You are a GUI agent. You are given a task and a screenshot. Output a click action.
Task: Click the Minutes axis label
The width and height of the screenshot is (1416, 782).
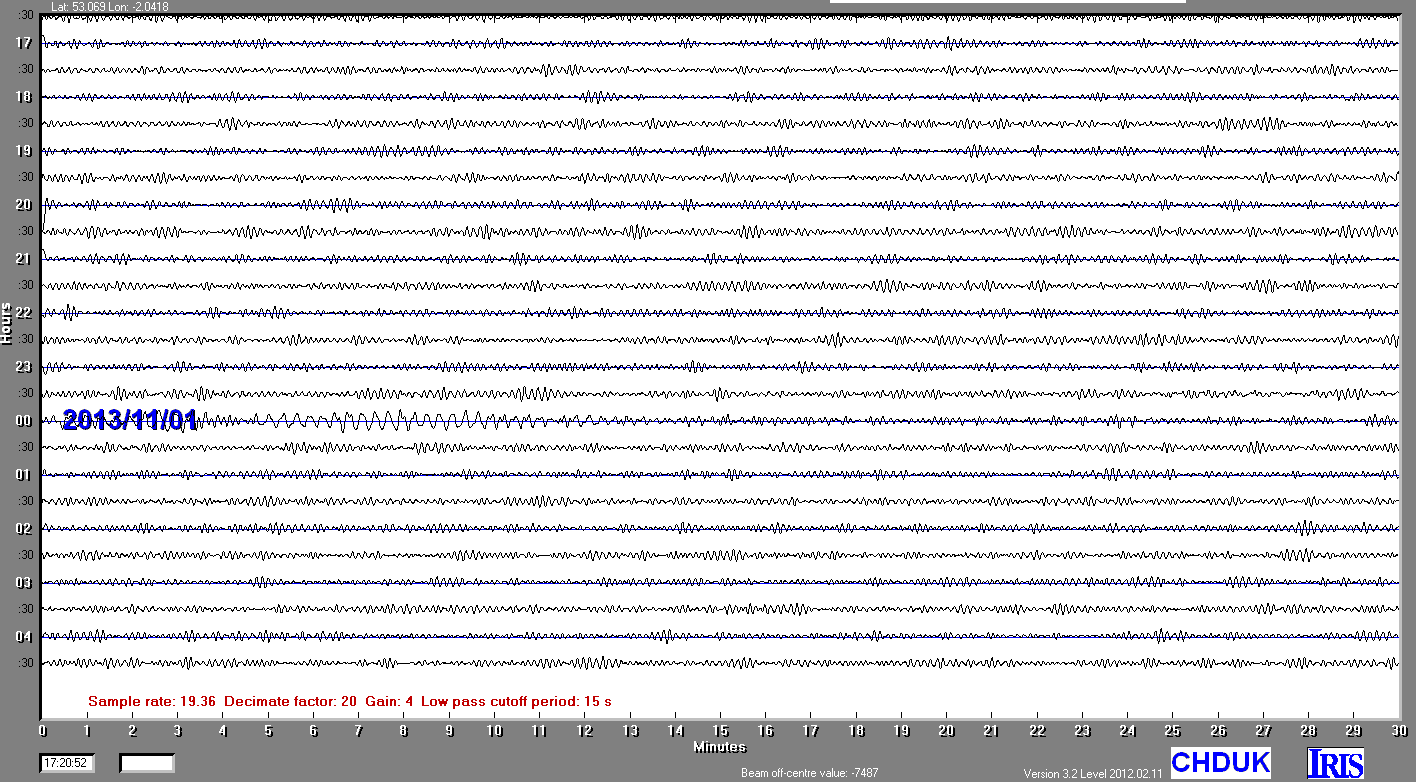pos(720,747)
